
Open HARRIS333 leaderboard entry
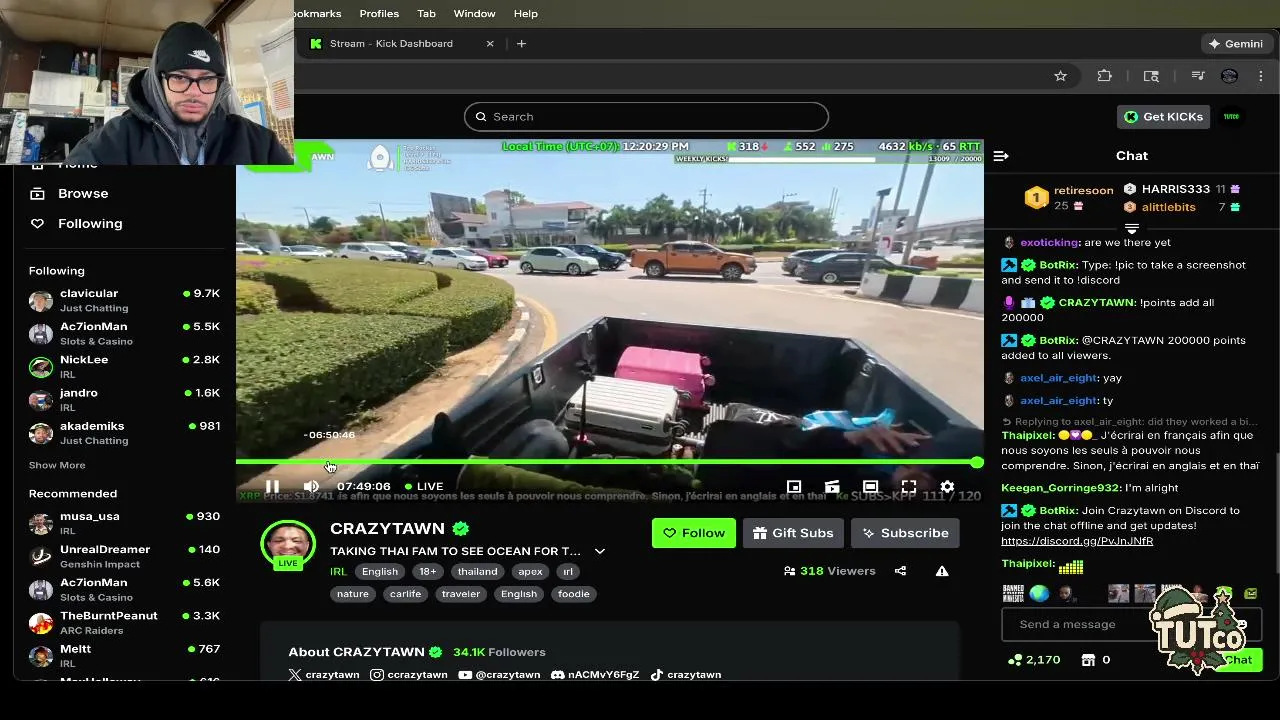tap(1182, 189)
